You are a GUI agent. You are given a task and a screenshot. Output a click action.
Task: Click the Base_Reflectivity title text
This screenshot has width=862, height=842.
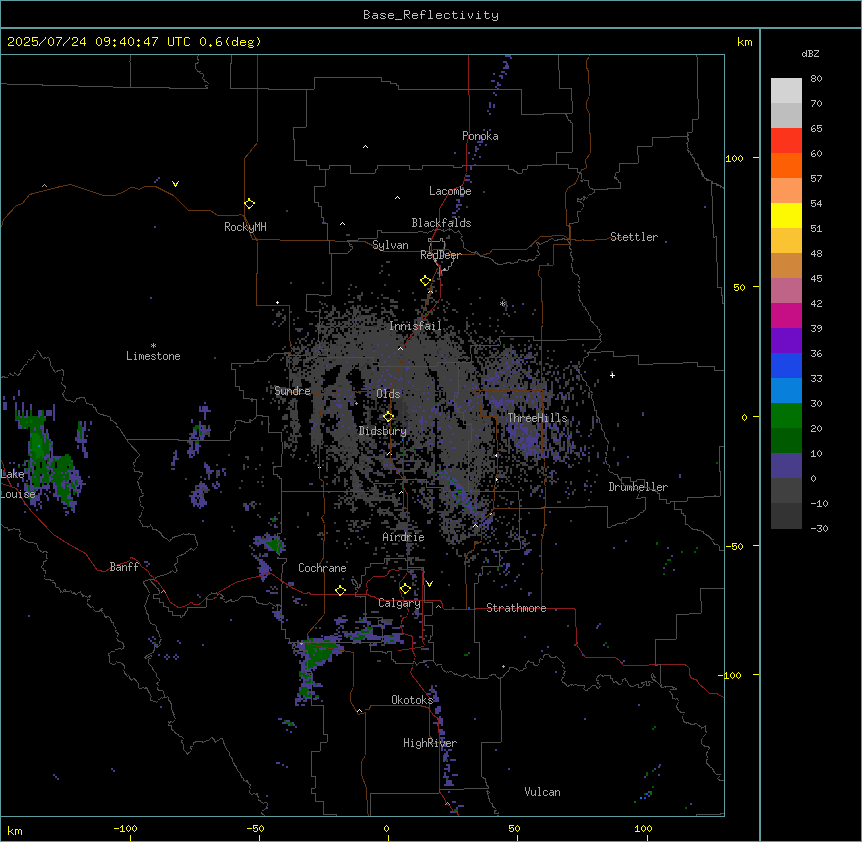pos(431,15)
